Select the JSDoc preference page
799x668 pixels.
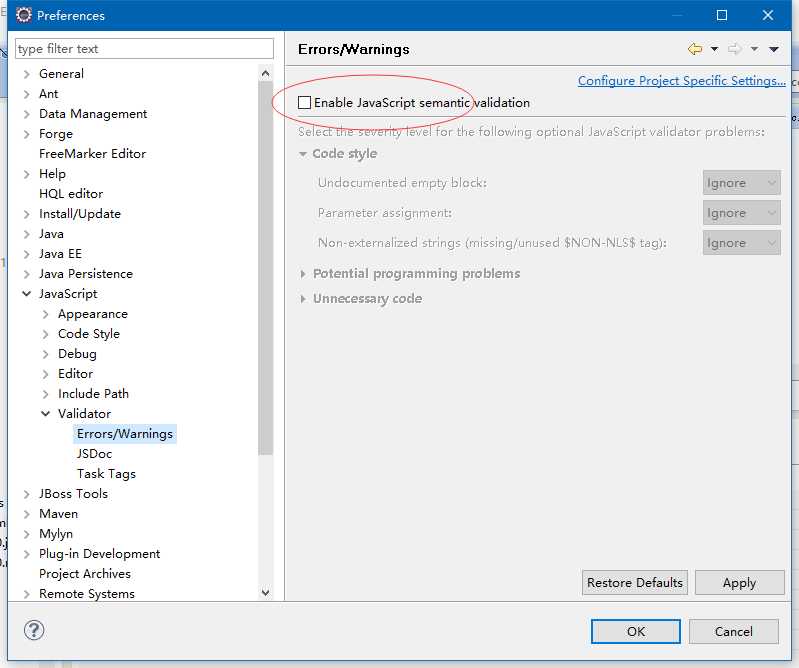(x=94, y=453)
